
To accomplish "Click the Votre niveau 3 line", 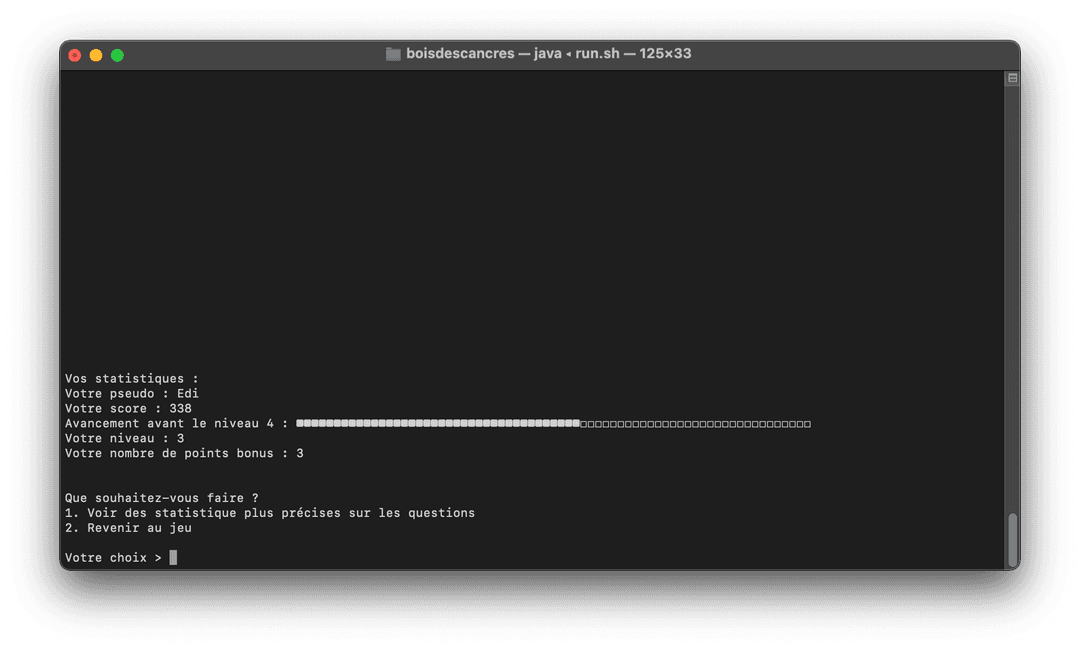I will click(123, 438).
